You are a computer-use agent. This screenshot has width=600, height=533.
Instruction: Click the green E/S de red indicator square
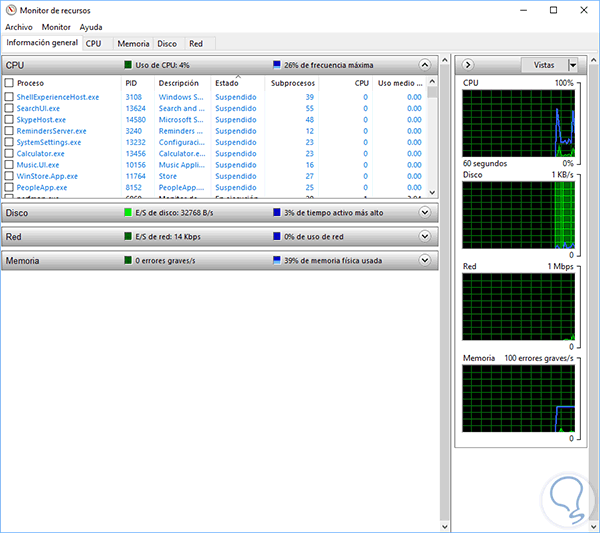click(128, 236)
